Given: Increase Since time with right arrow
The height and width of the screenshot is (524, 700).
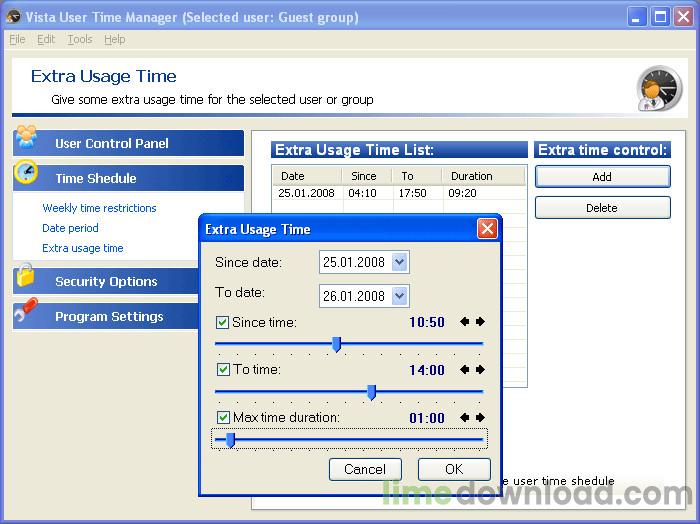Looking at the screenshot, I should pos(480,322).
